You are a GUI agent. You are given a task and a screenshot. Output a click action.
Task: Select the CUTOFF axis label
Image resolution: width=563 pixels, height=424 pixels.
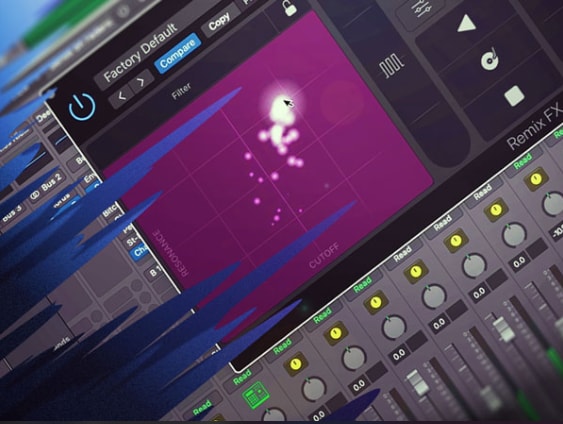324,256
